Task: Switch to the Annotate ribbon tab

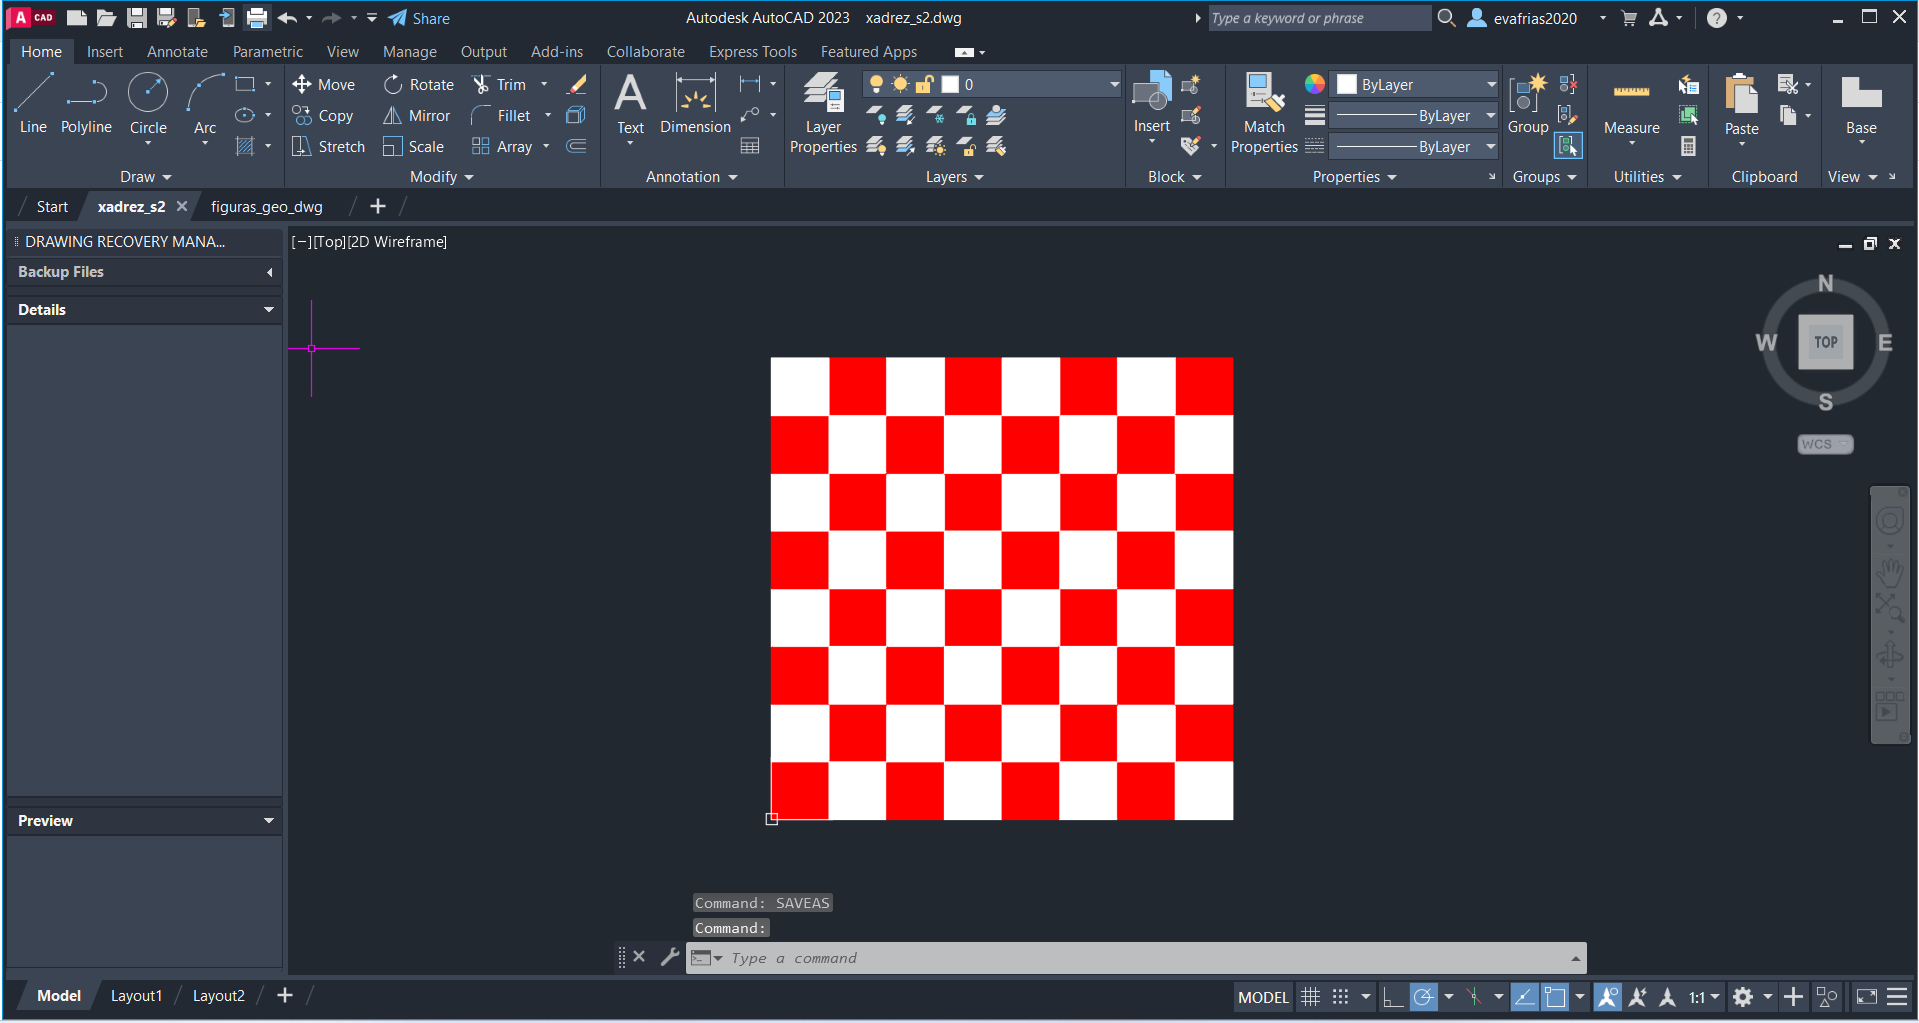Action: [177, 52]
